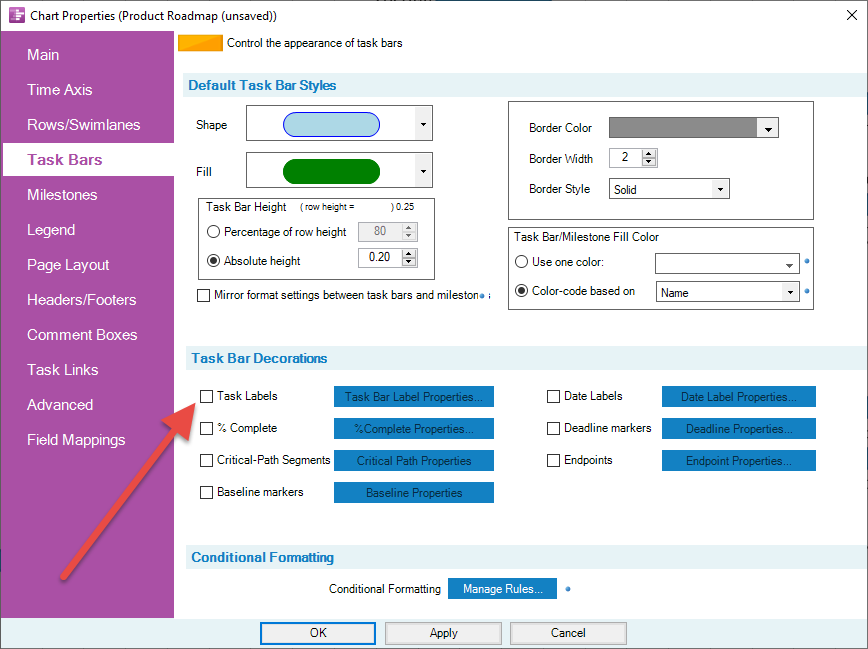This screenshot has width=868, height=649.
Task: Open the Main settings tab
Action: click(43, 55)
